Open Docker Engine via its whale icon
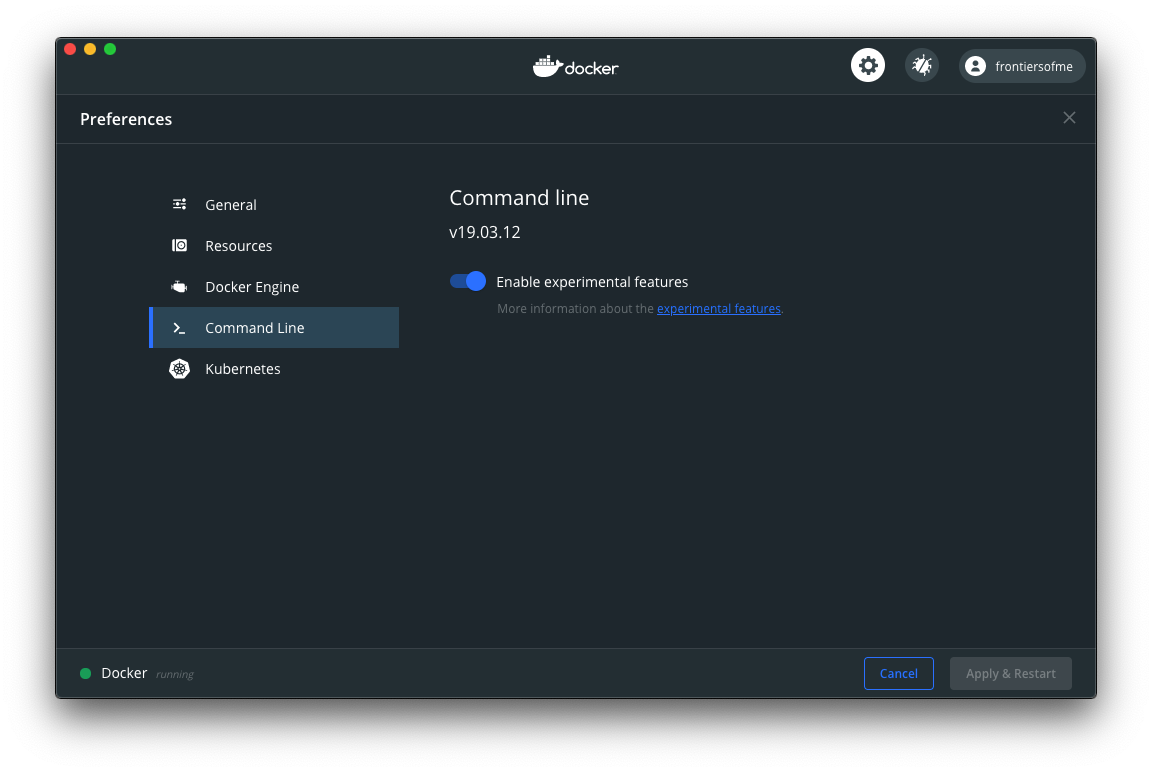 179,286
